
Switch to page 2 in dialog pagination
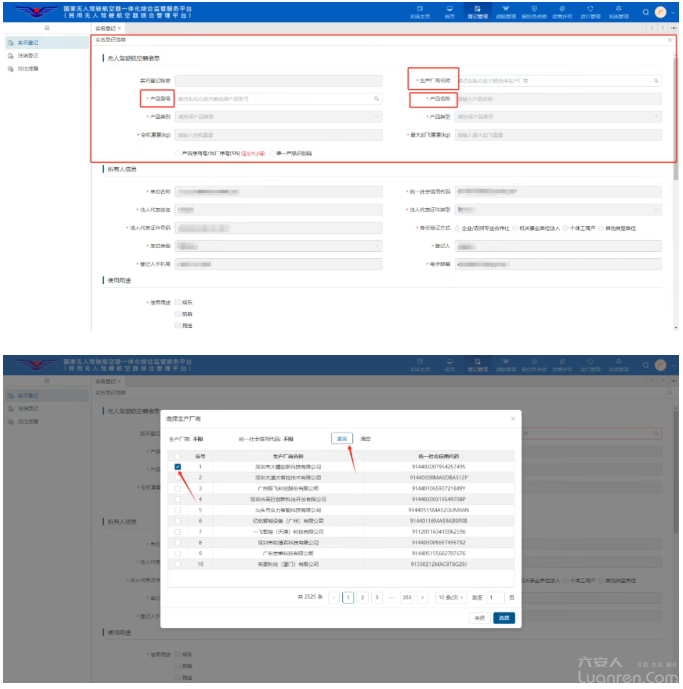coord(362,597)
